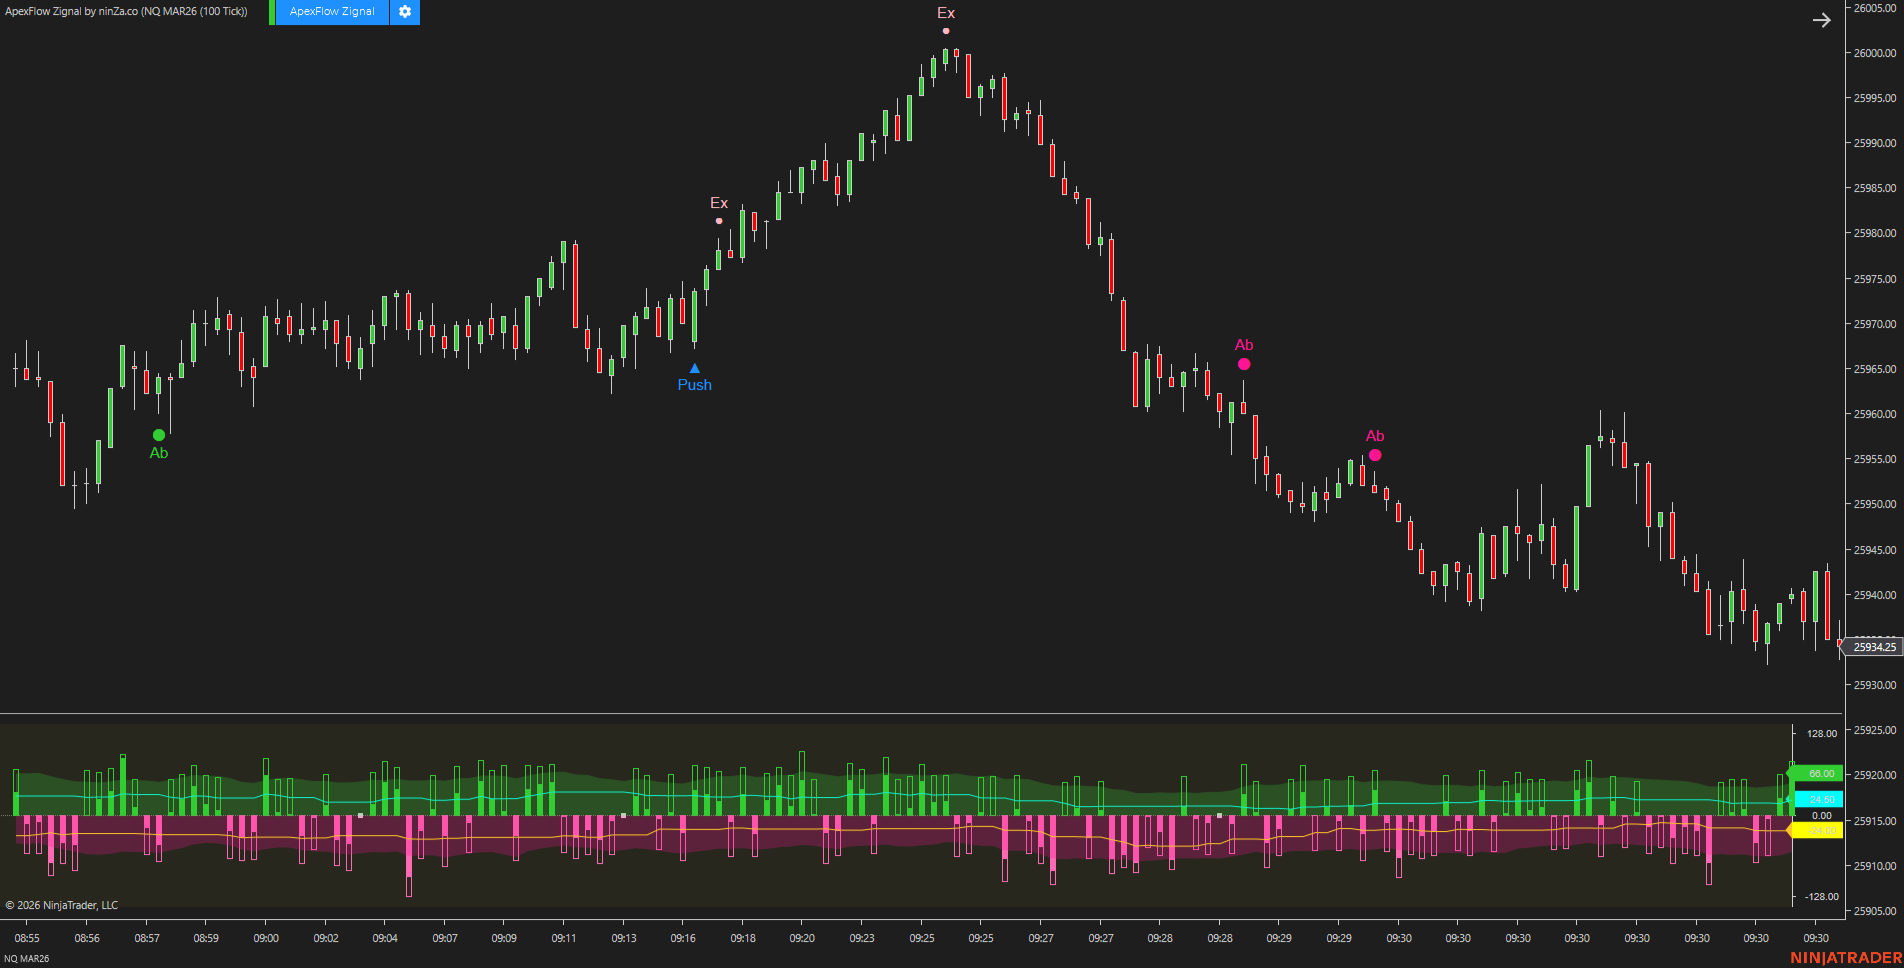Click the current price marker 25934.25
Screen dimensions: 1904x968
coord(1873,647)
